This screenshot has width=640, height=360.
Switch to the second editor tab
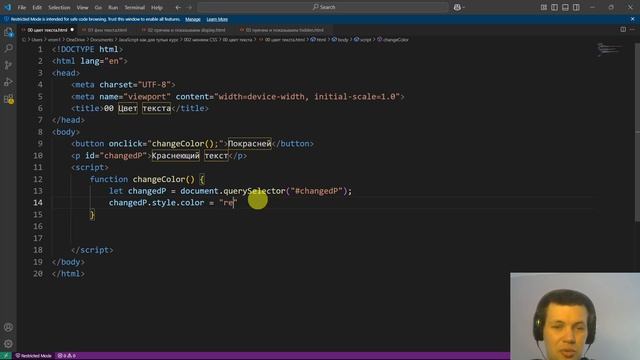(107, 30)
